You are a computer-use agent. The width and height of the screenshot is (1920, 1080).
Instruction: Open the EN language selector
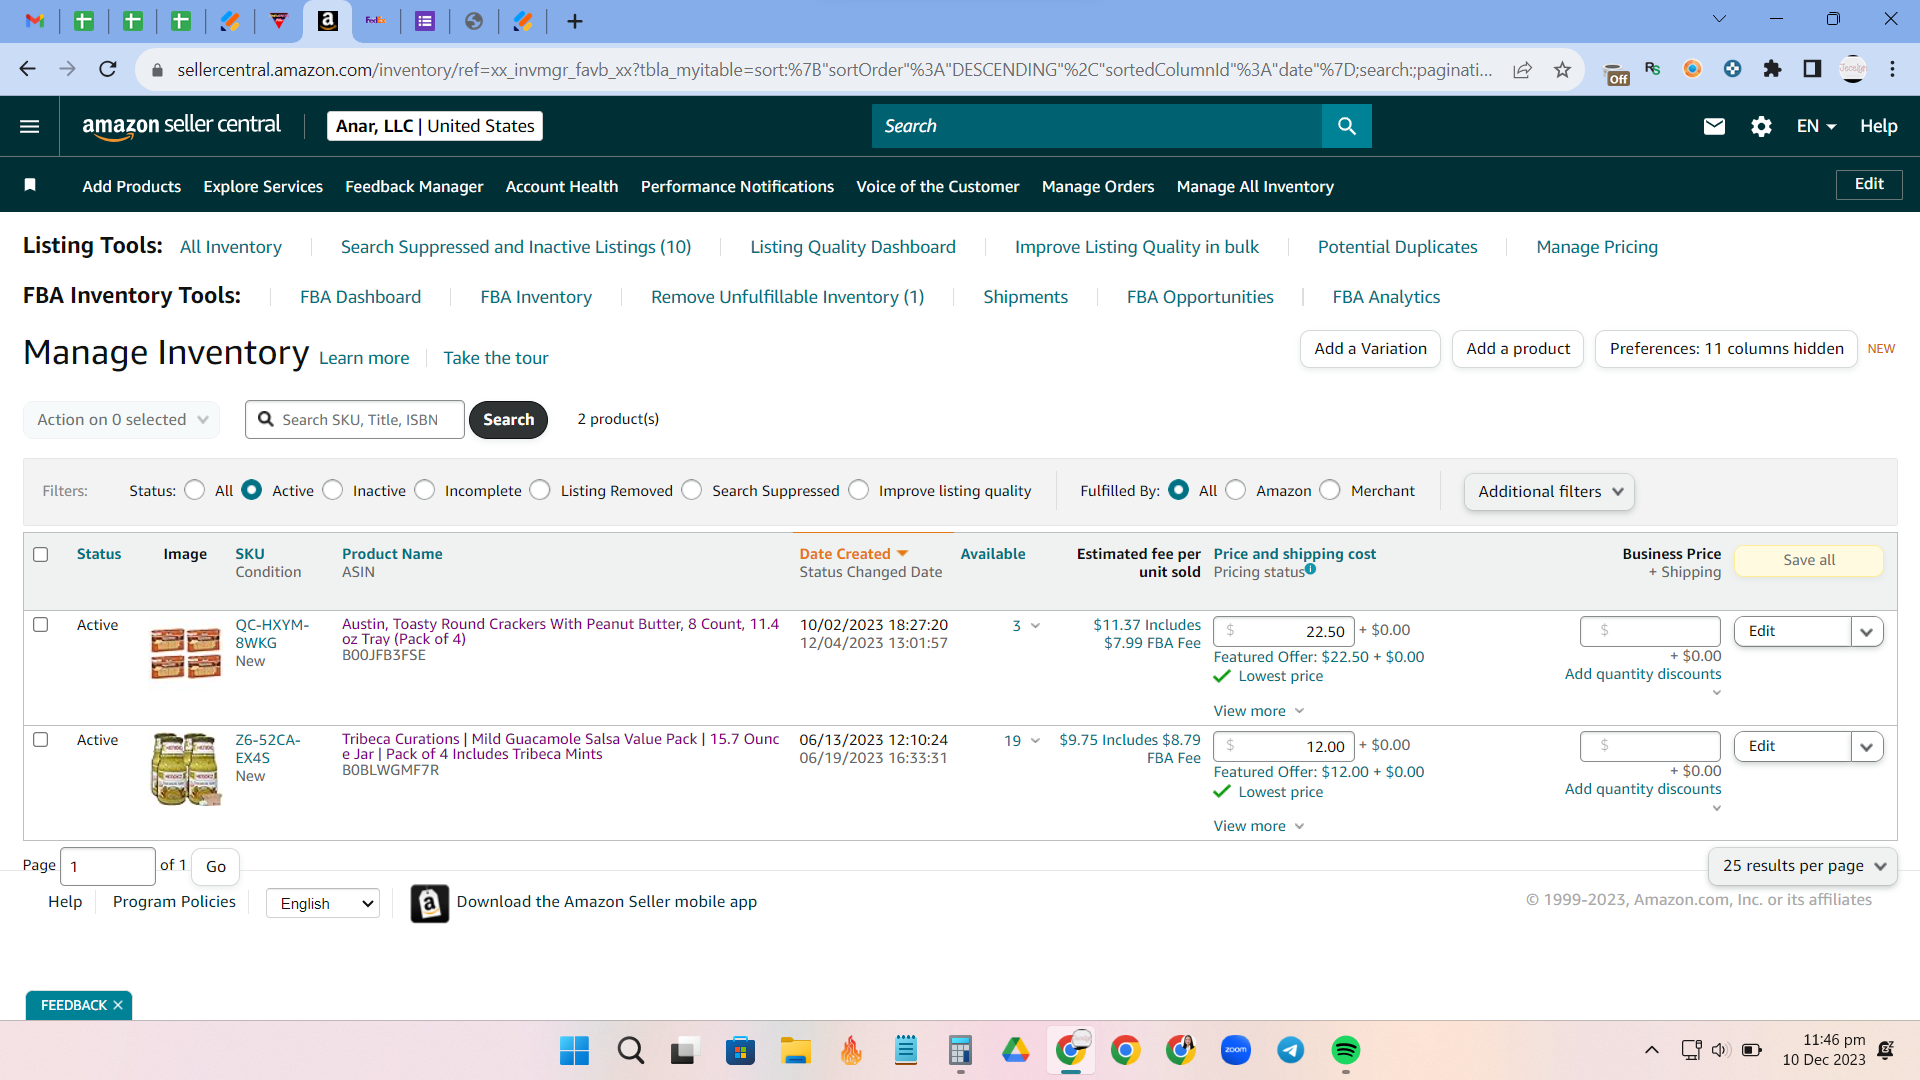(x=1816, y=126)
